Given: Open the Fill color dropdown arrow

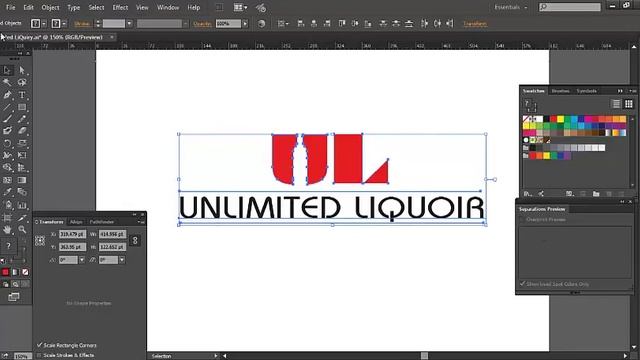Looking at the screenshot, I should click(44, 24).
